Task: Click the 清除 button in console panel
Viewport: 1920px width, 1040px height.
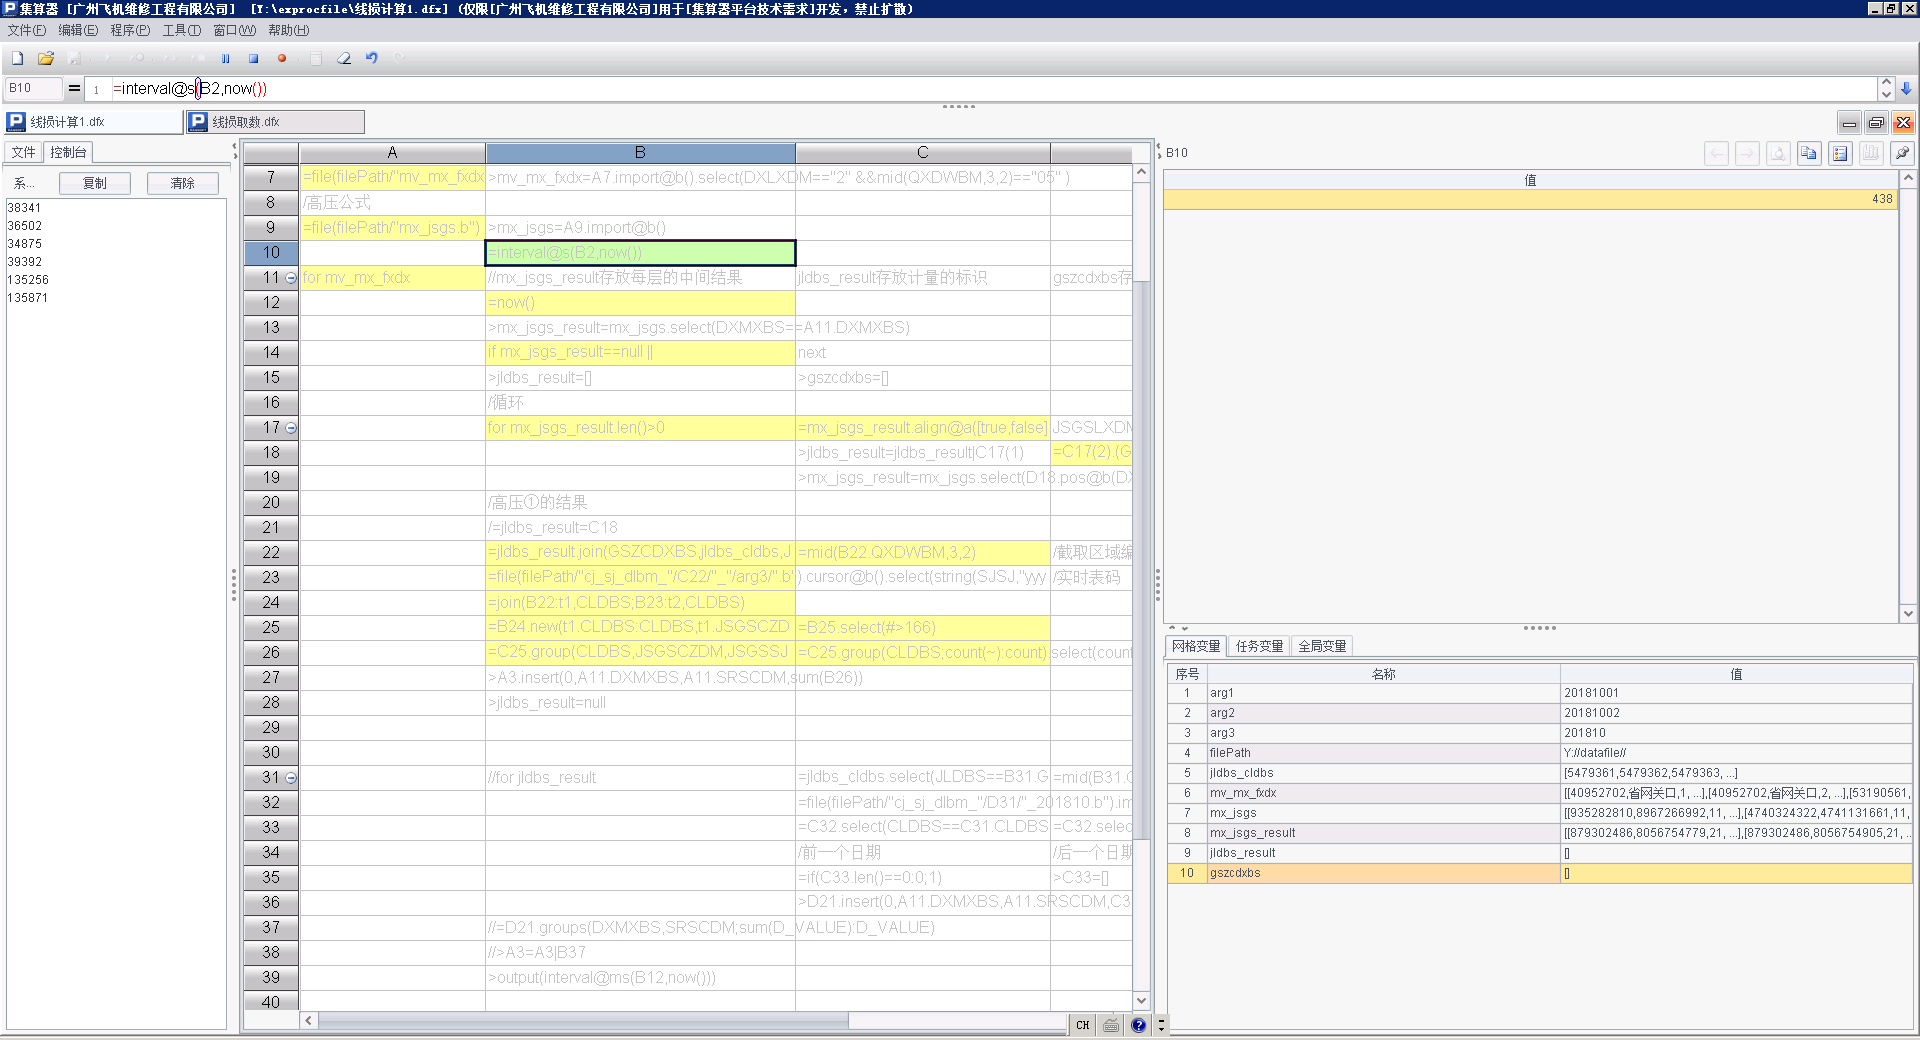Action: (x=182, y=183)
